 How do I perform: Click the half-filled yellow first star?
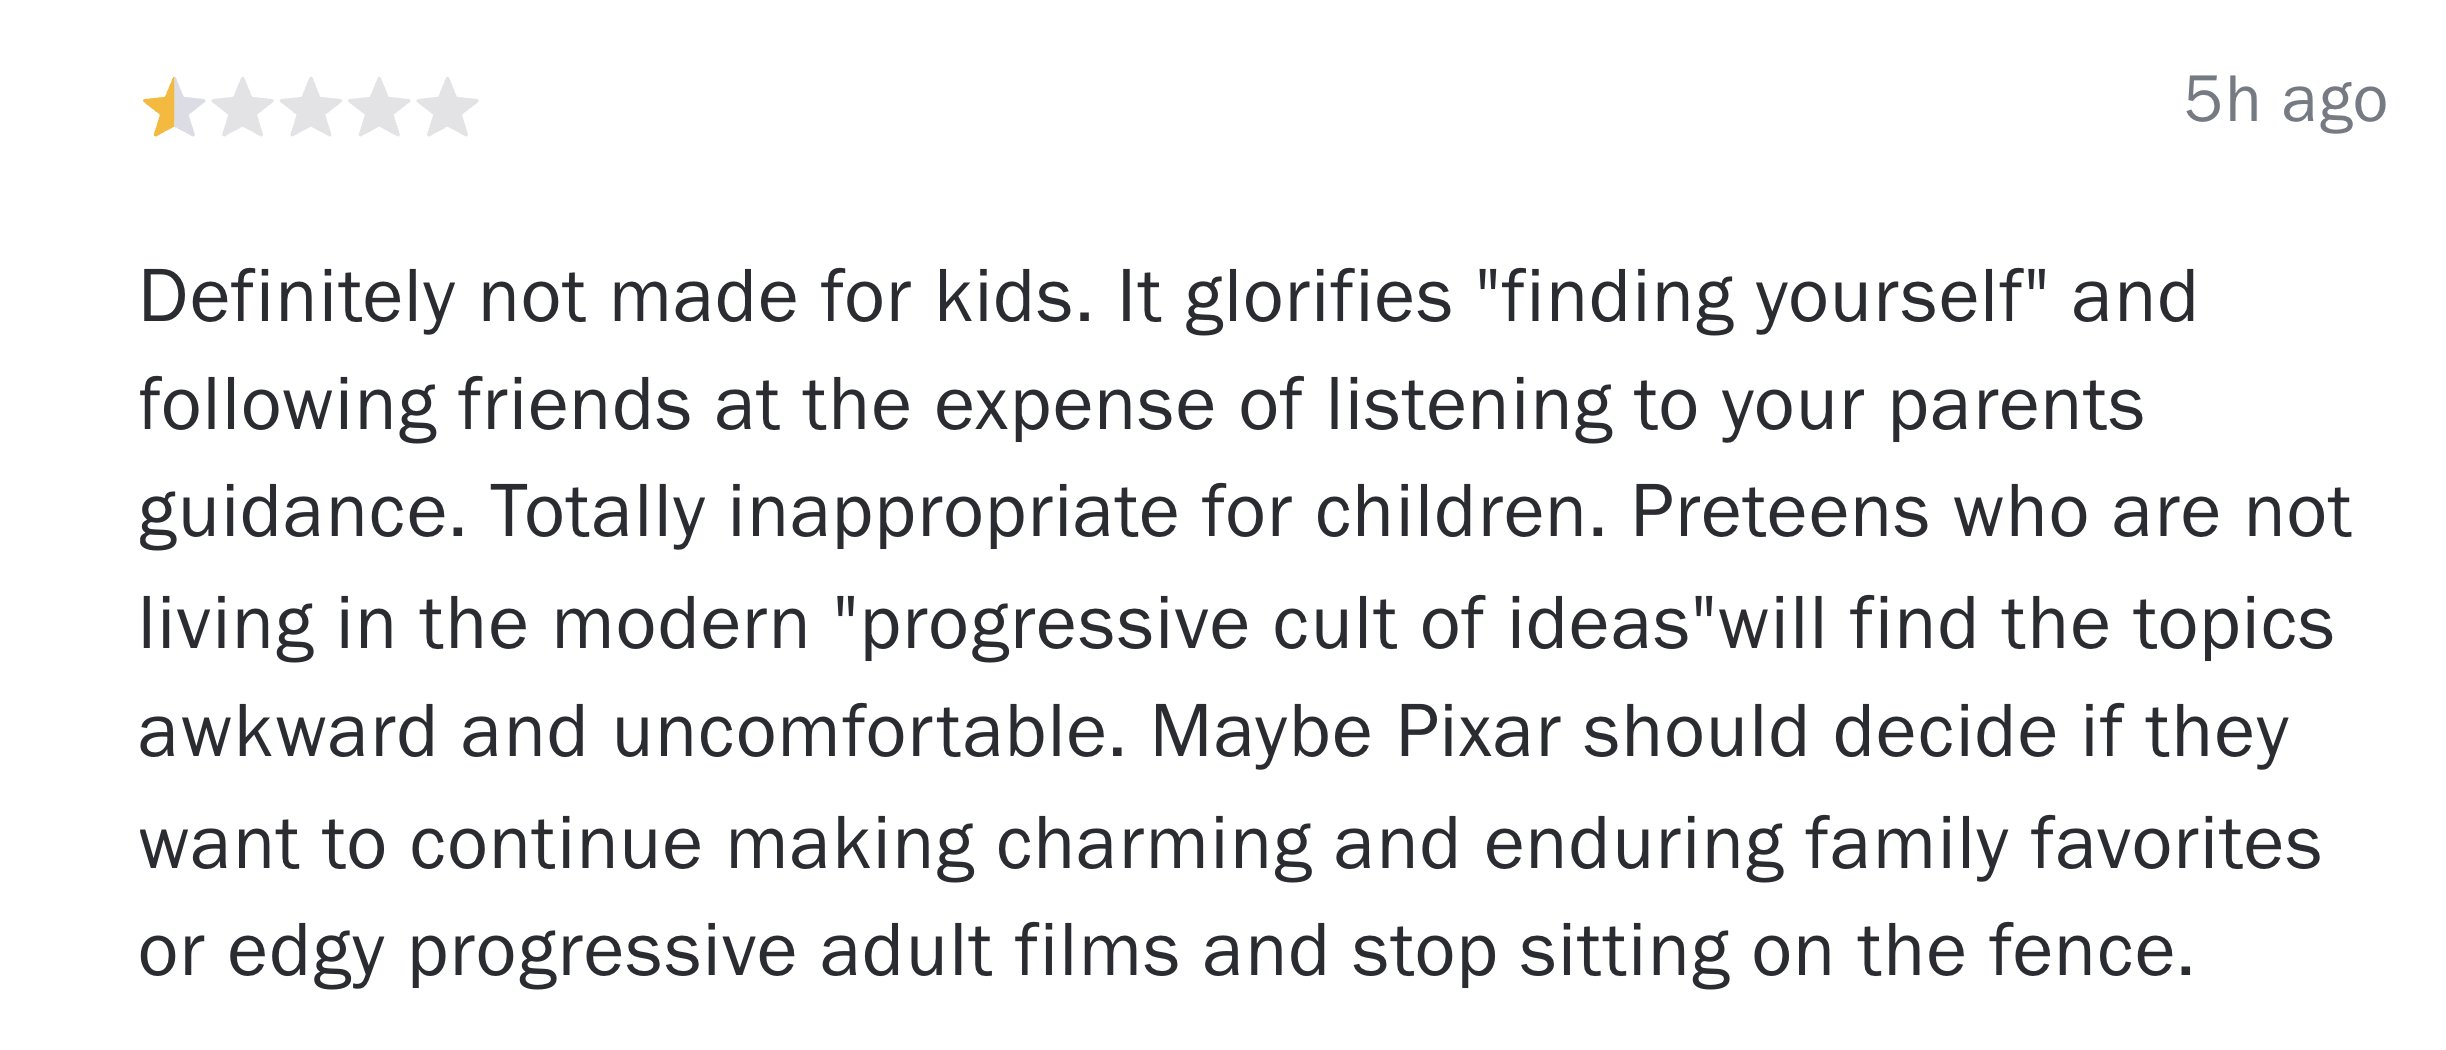(x=173, y=106)
